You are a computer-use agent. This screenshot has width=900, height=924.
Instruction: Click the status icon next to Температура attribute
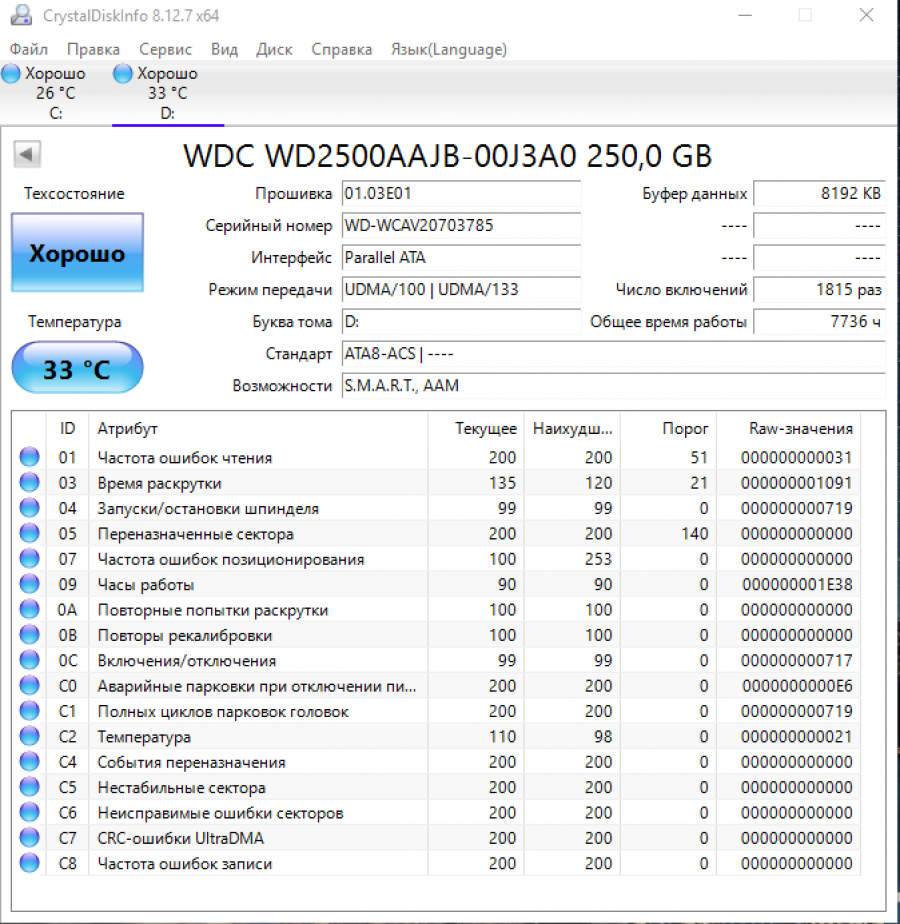point(29,736)
